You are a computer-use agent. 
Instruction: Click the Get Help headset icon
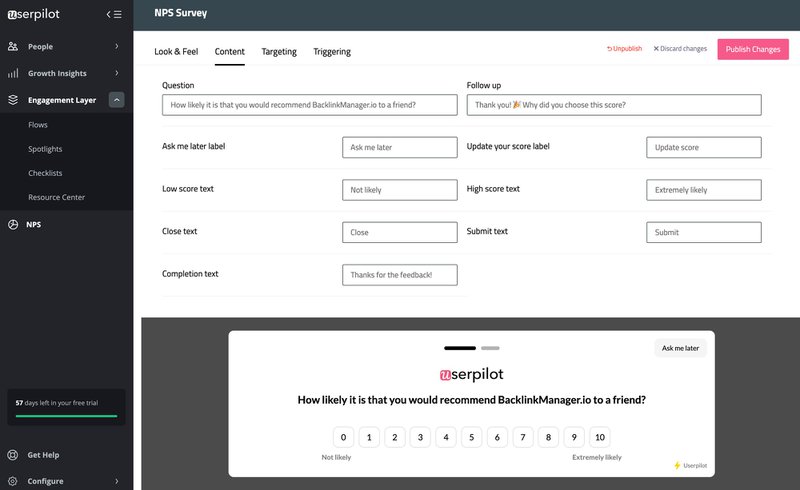click(x=13, y=455)
